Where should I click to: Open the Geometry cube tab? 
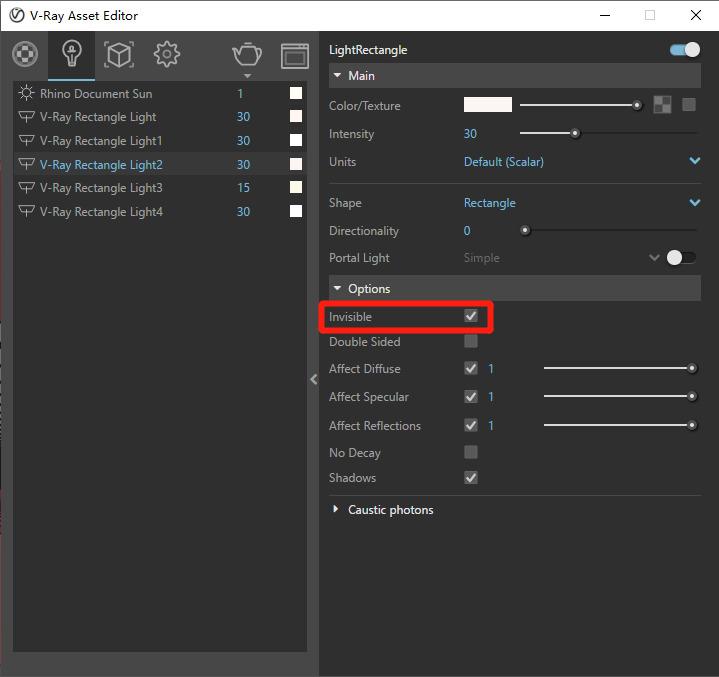(119, 55)
